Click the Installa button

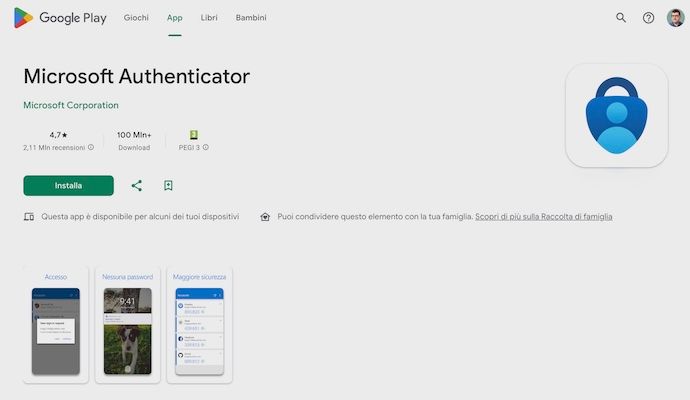click(69, 186)
